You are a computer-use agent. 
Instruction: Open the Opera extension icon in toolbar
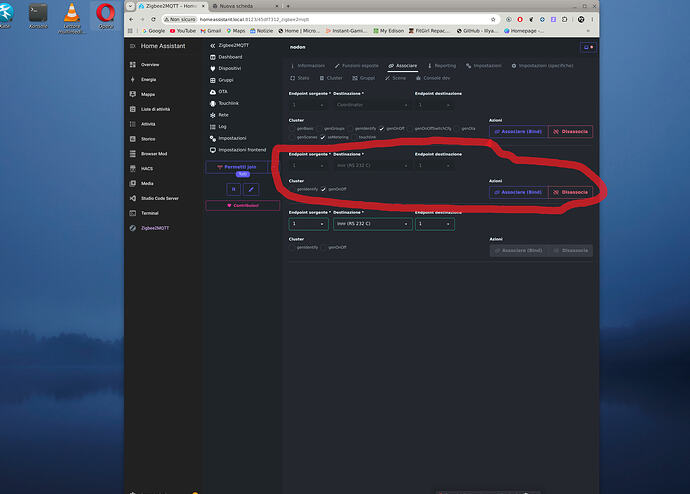click(520, 19)
